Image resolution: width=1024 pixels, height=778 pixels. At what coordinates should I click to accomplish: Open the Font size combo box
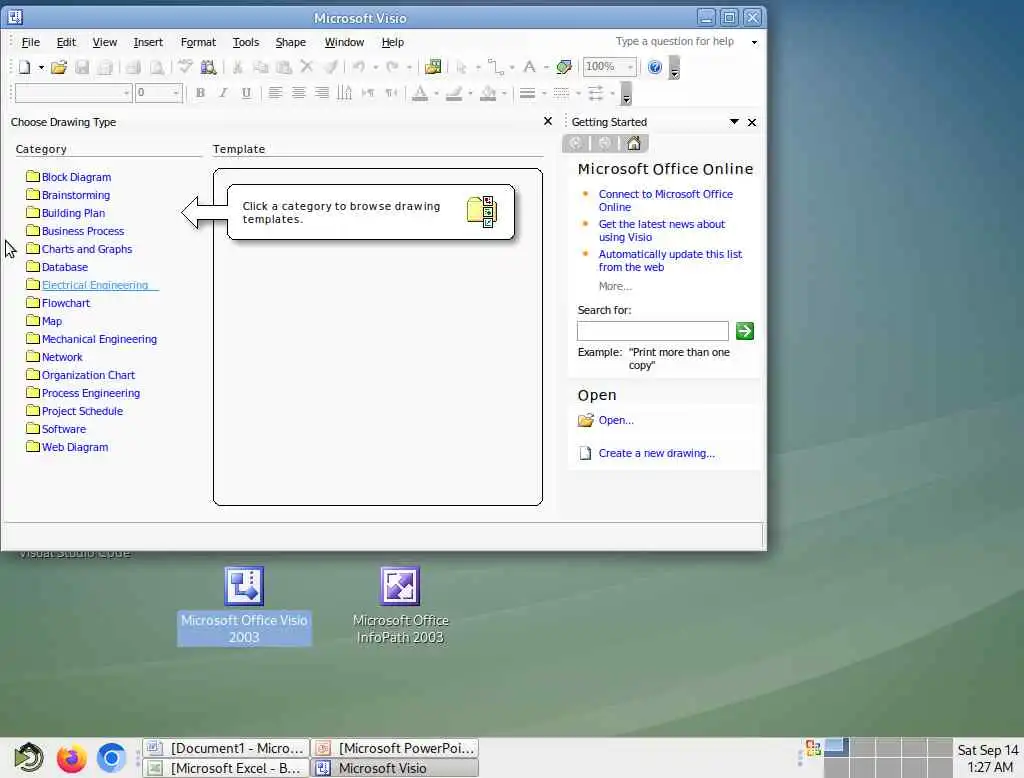(x=159, y=93)
